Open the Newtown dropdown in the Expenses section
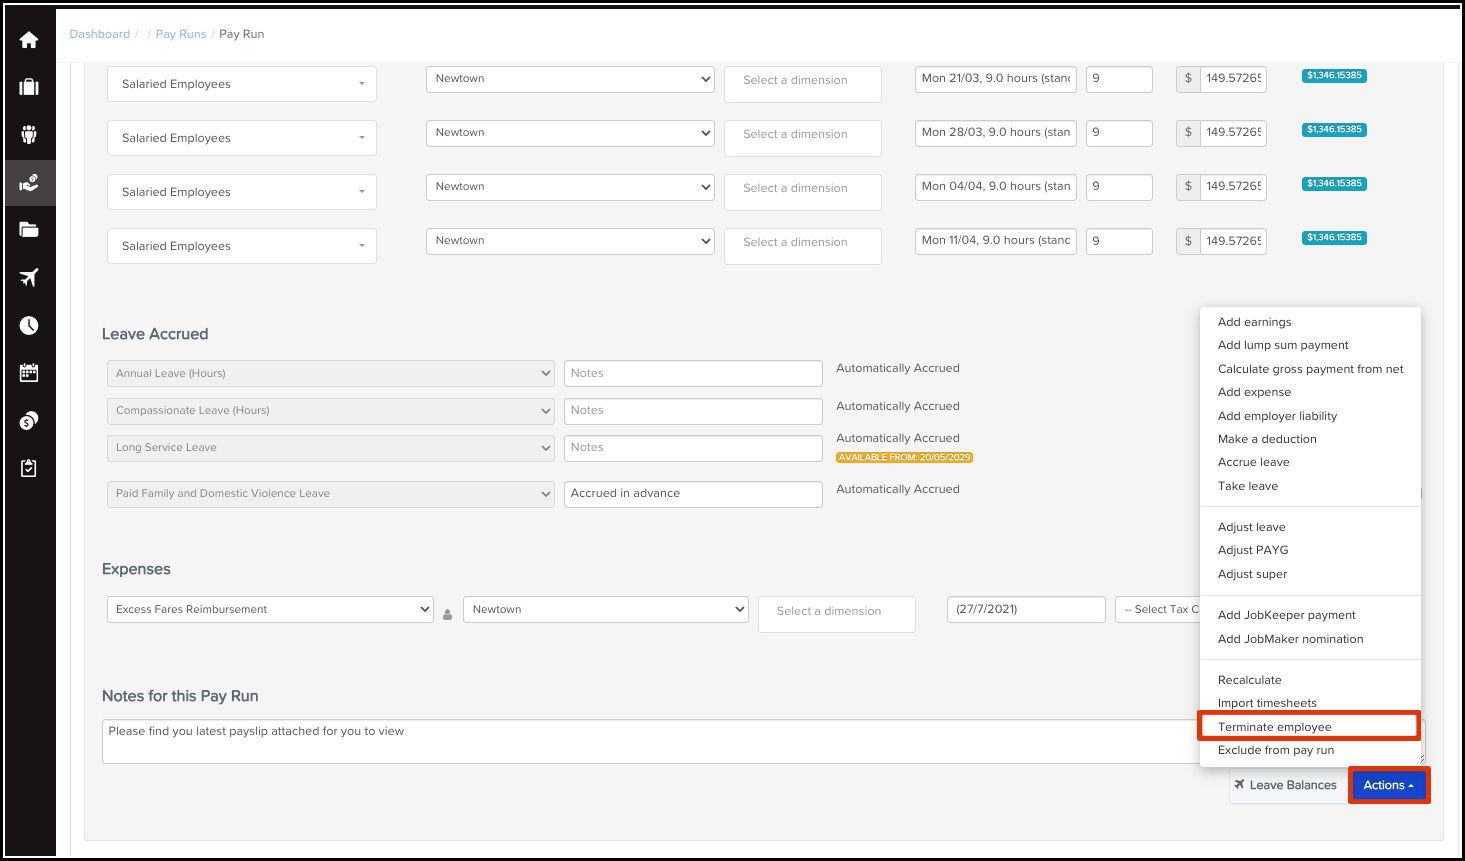The width and height of the screenshot is (1465, 861). [x=605, y=609]
